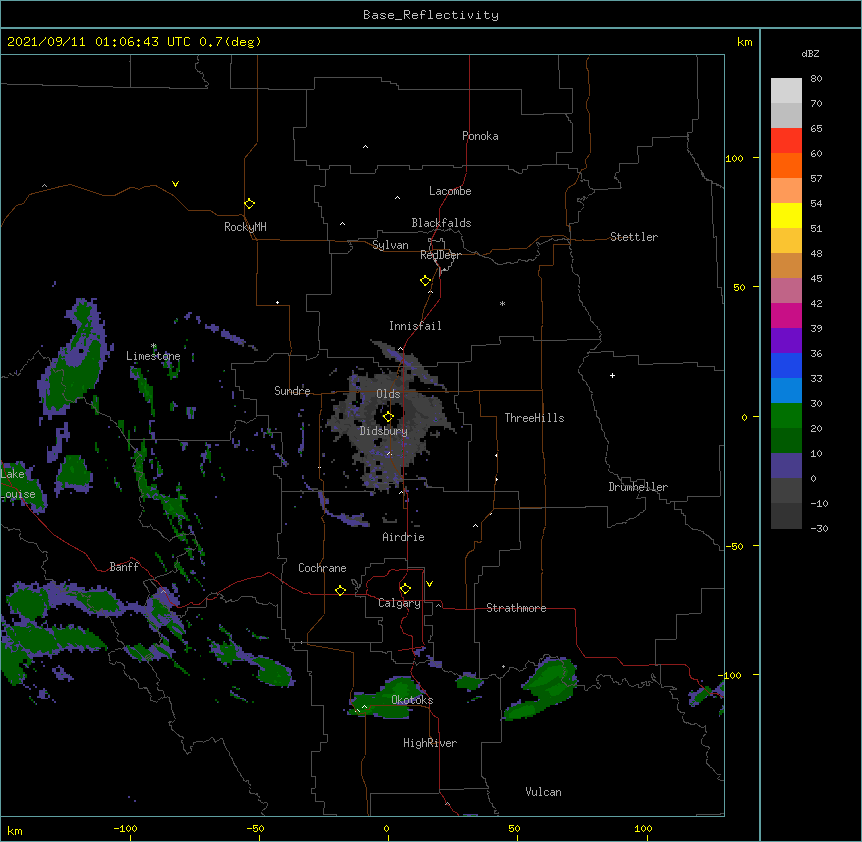Click the radar site diamond between Olds and Didsbury

point(388,416)
